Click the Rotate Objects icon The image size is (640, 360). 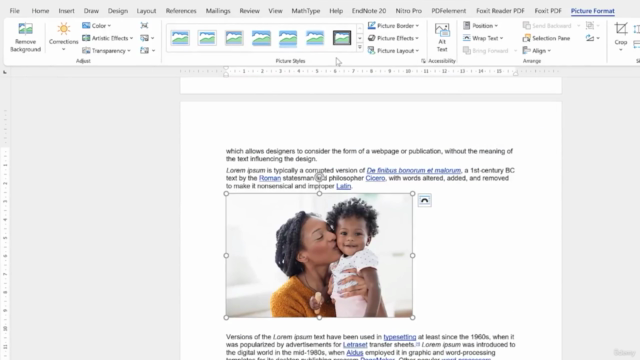(x=589, y=38)
